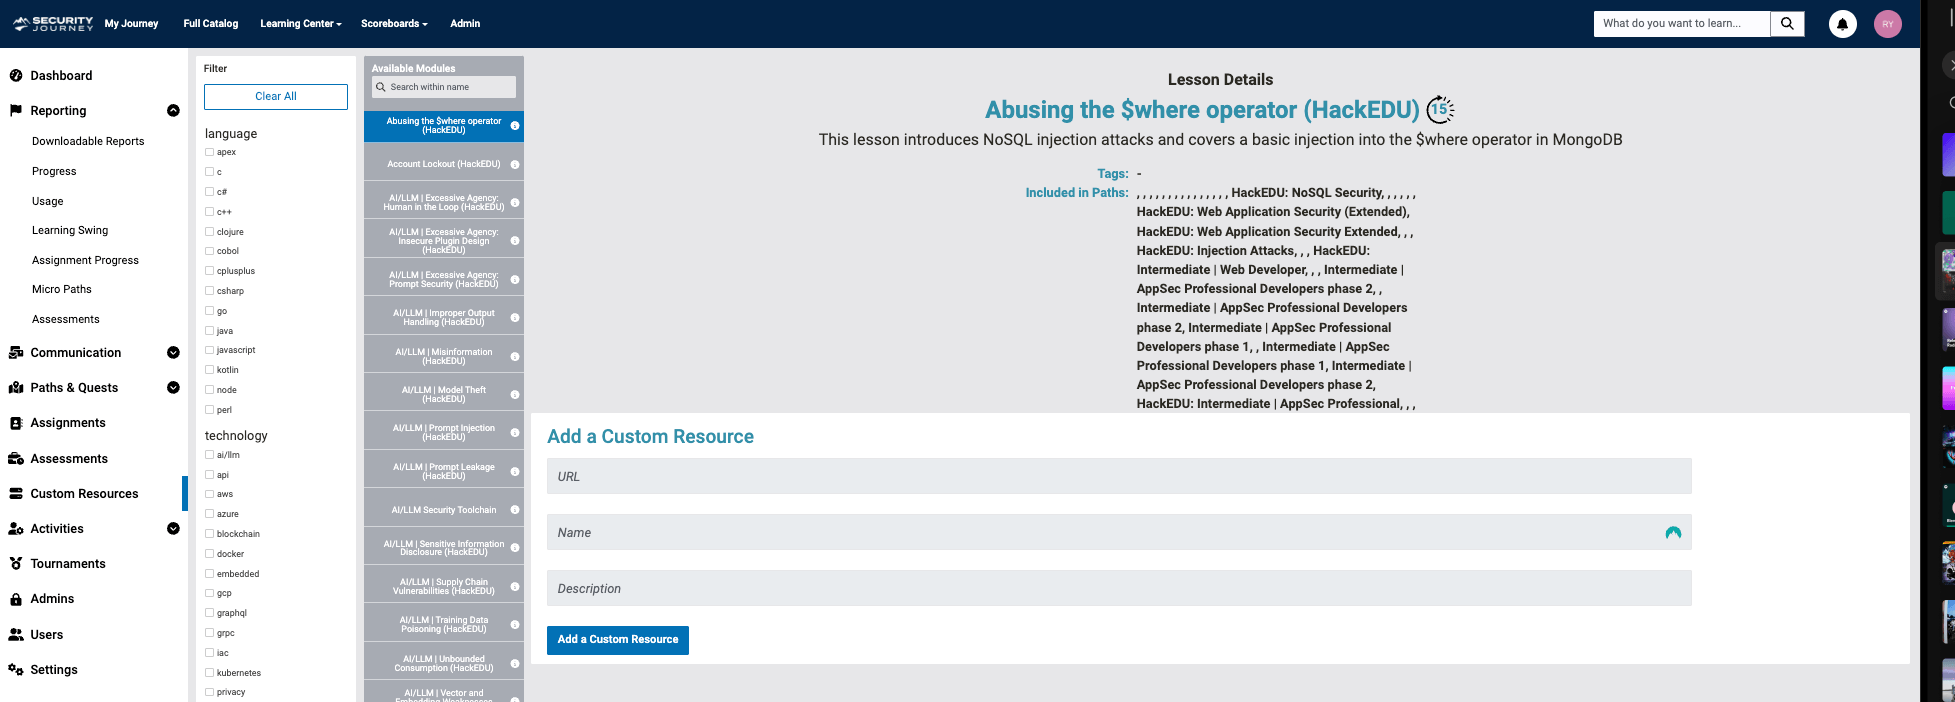Open Downloadable Reports page
This screenshot has height=702, width=1955.
click(88, 141)
